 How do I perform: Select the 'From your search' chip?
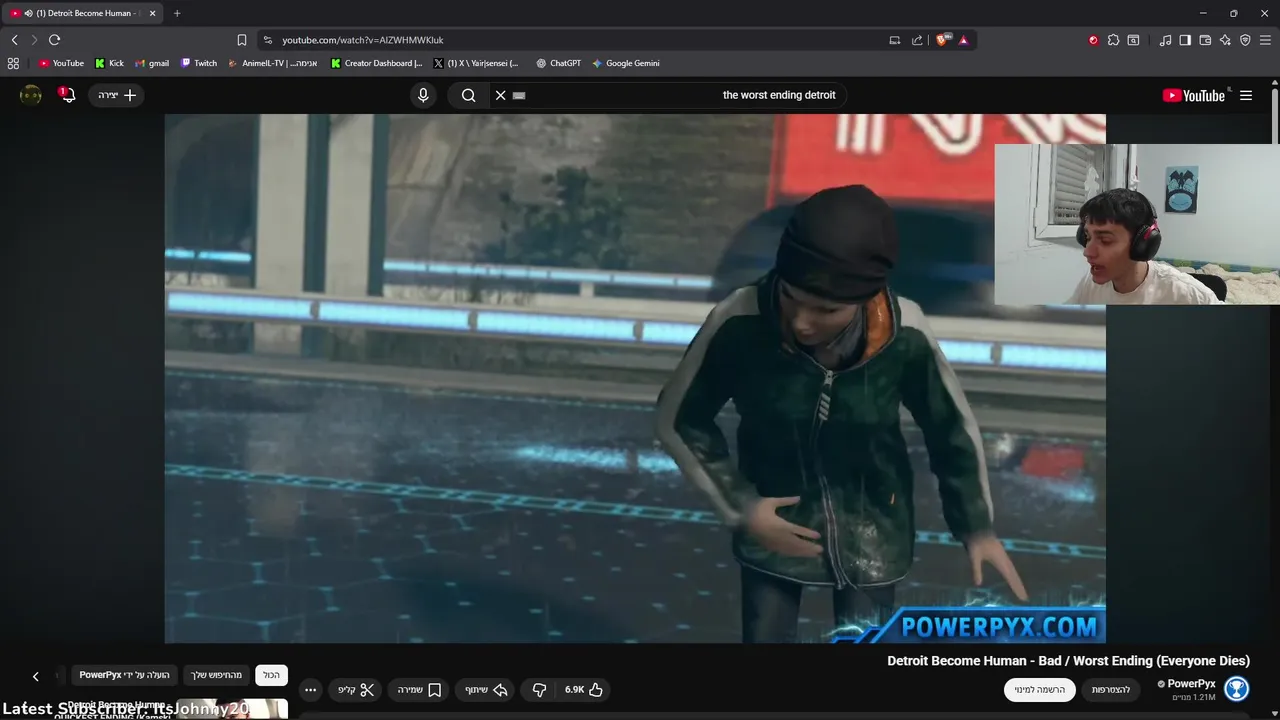click(x=217, y=676)
